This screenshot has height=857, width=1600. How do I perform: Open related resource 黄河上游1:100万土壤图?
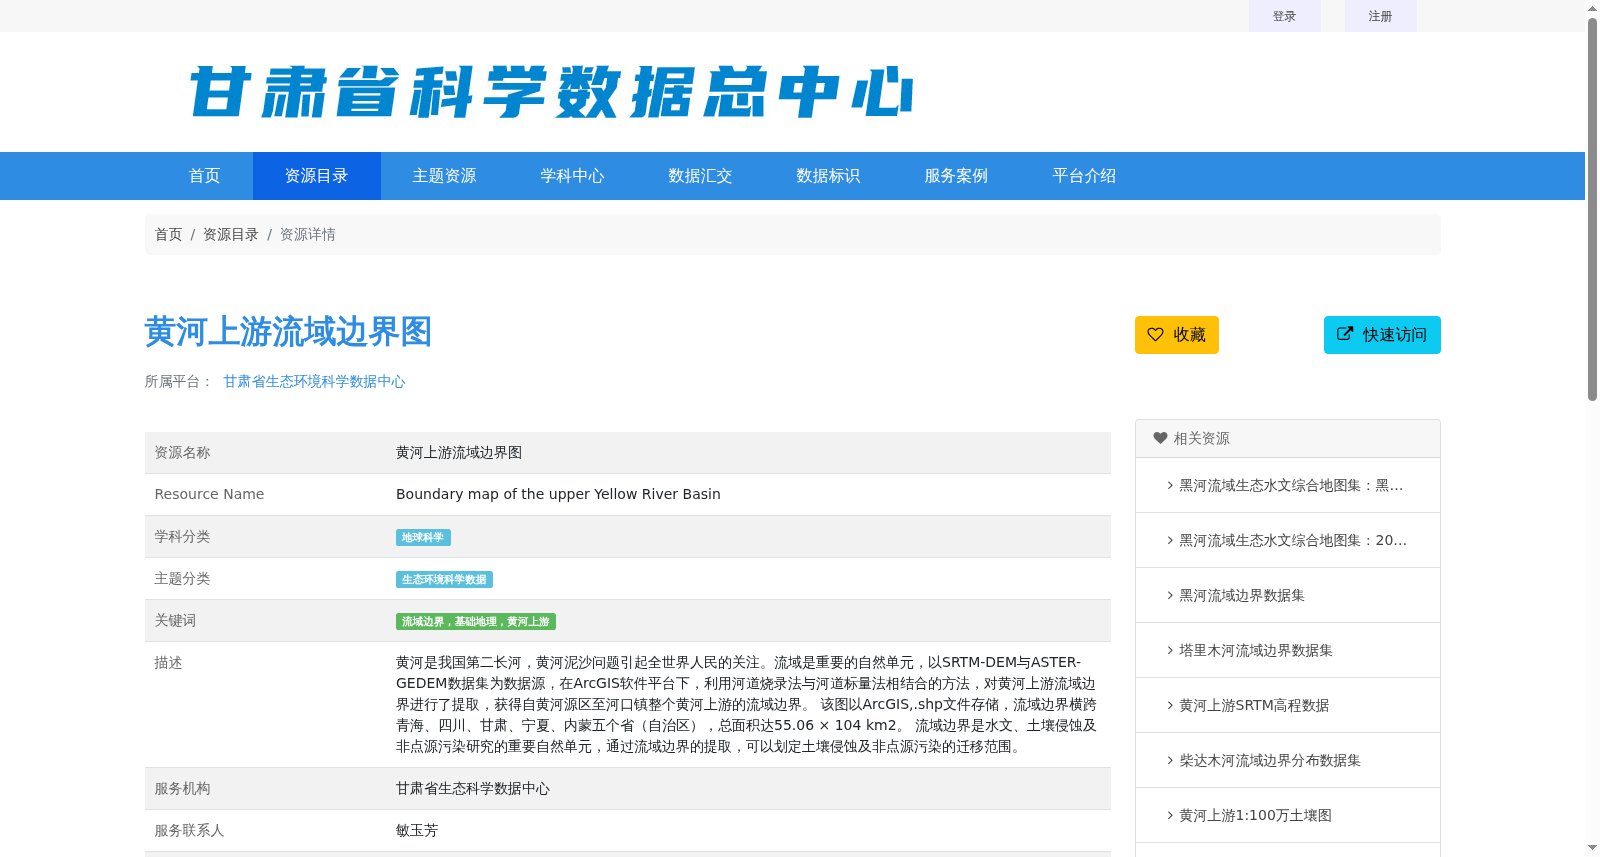[x=1256, y=815]
